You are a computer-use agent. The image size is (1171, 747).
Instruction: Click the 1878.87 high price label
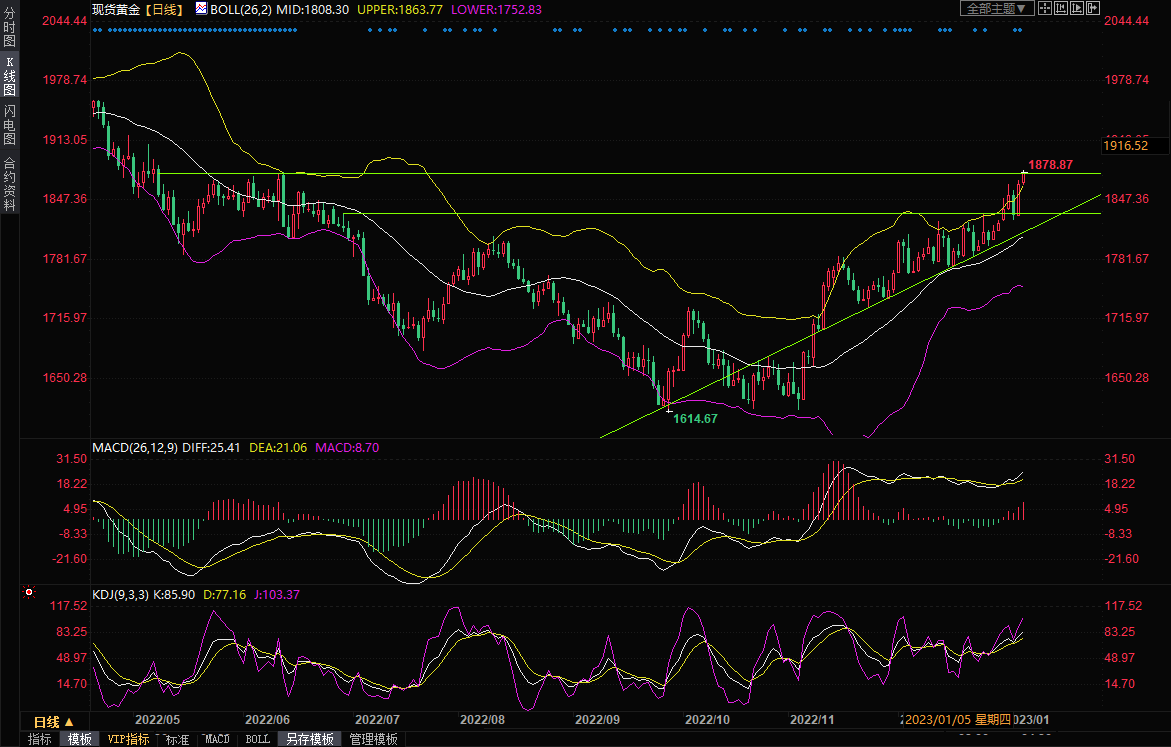[1050, 164]
